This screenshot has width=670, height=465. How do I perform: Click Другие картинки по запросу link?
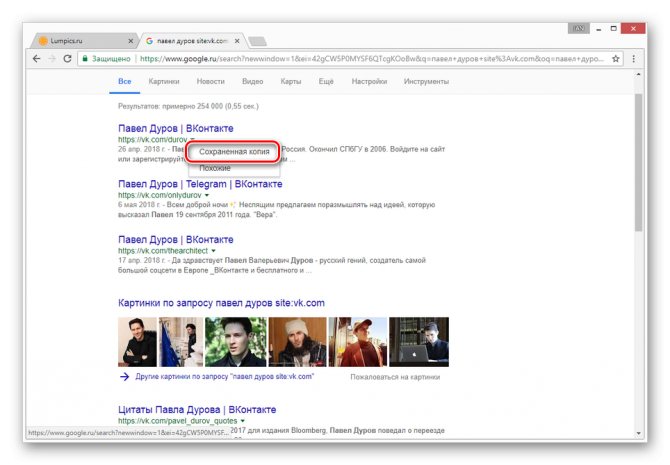(x=225, y=377)
